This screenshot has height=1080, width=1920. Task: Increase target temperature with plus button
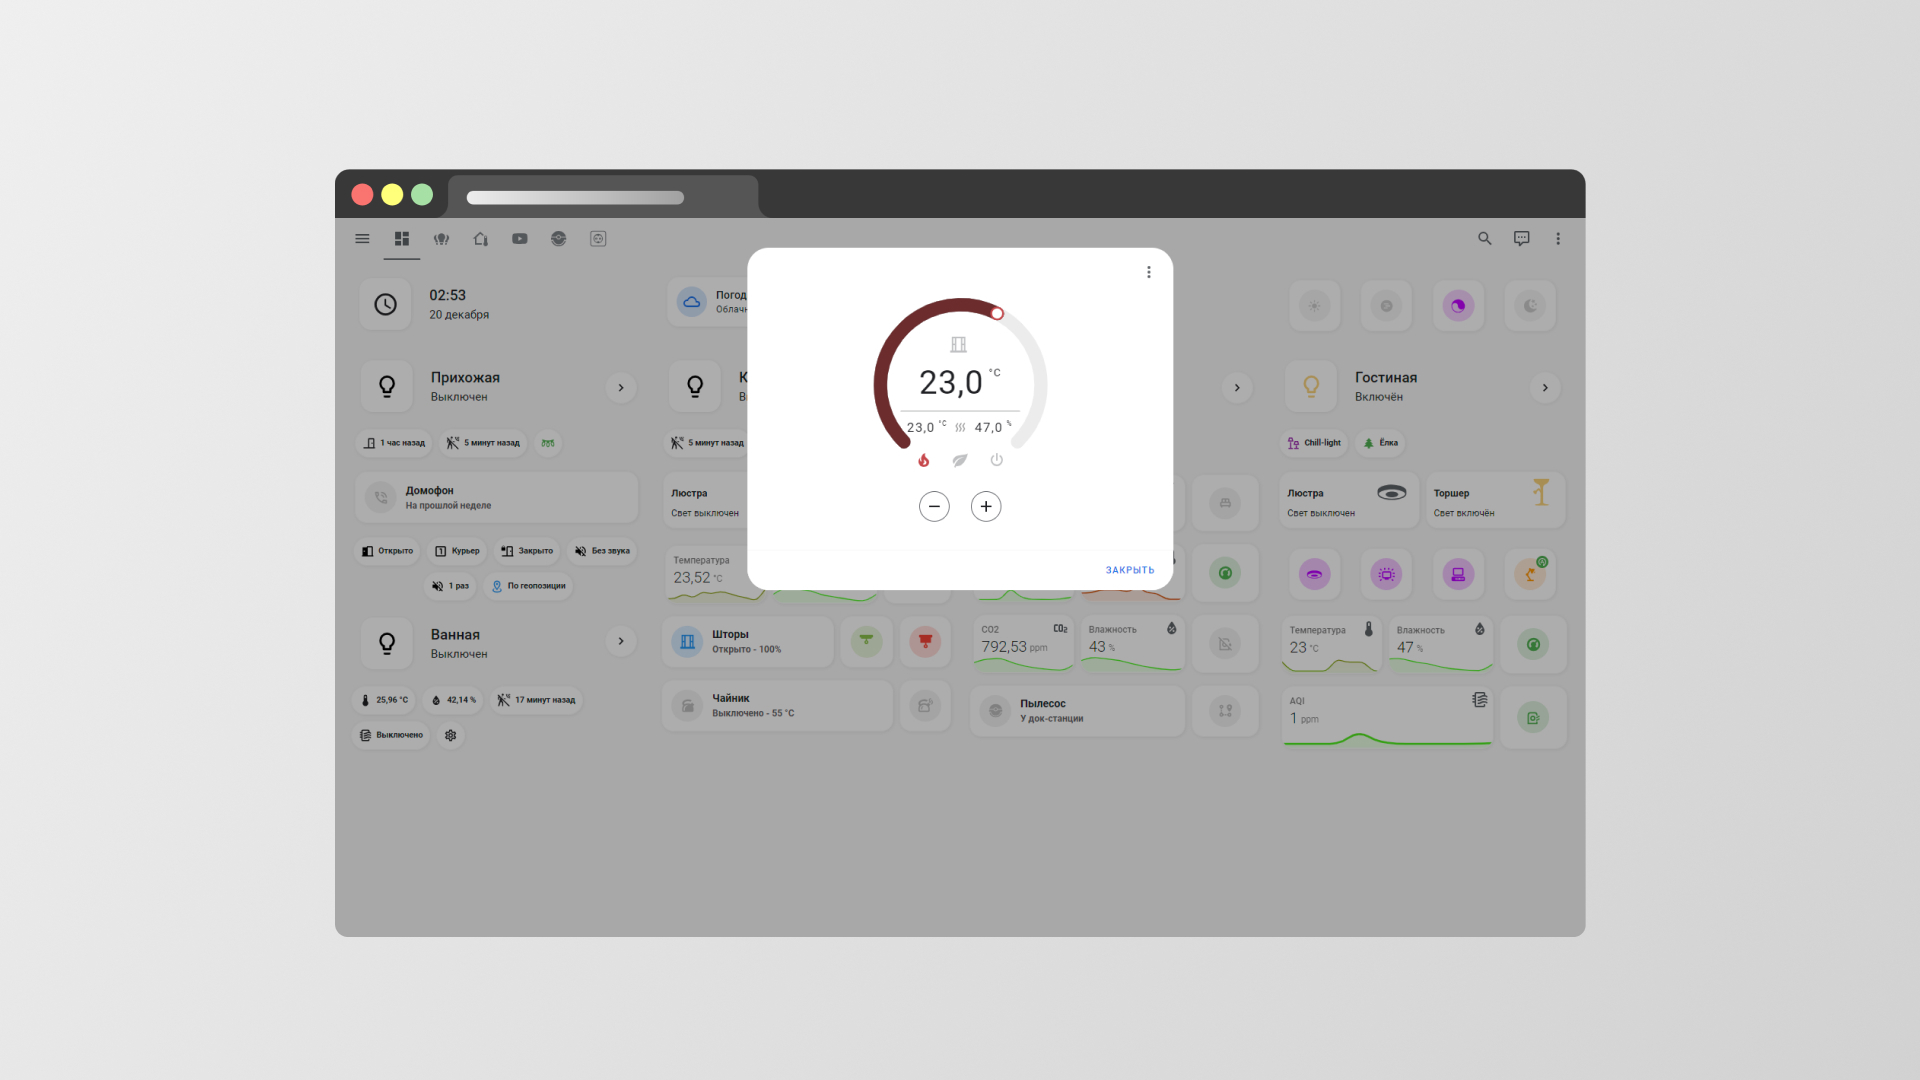[x=986, y=506]
